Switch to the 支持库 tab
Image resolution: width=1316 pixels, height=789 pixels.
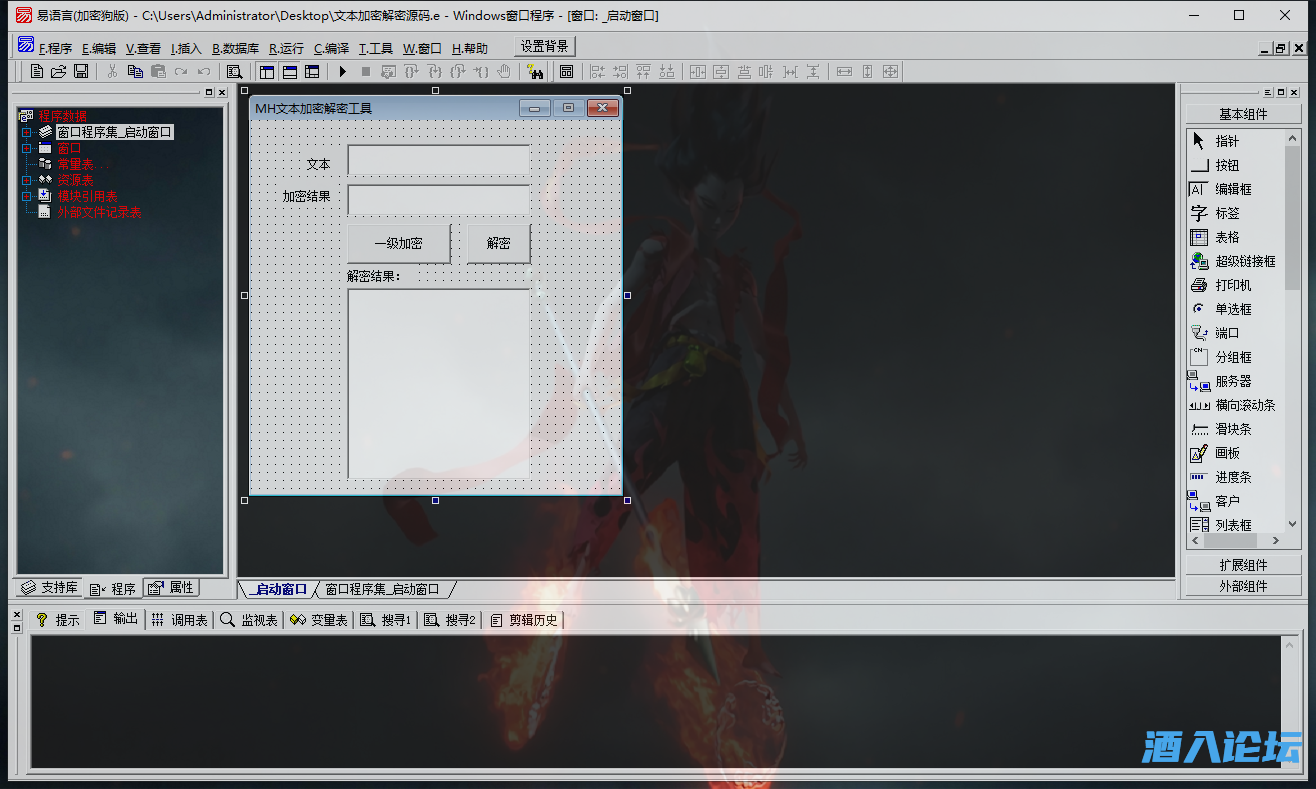50,588
